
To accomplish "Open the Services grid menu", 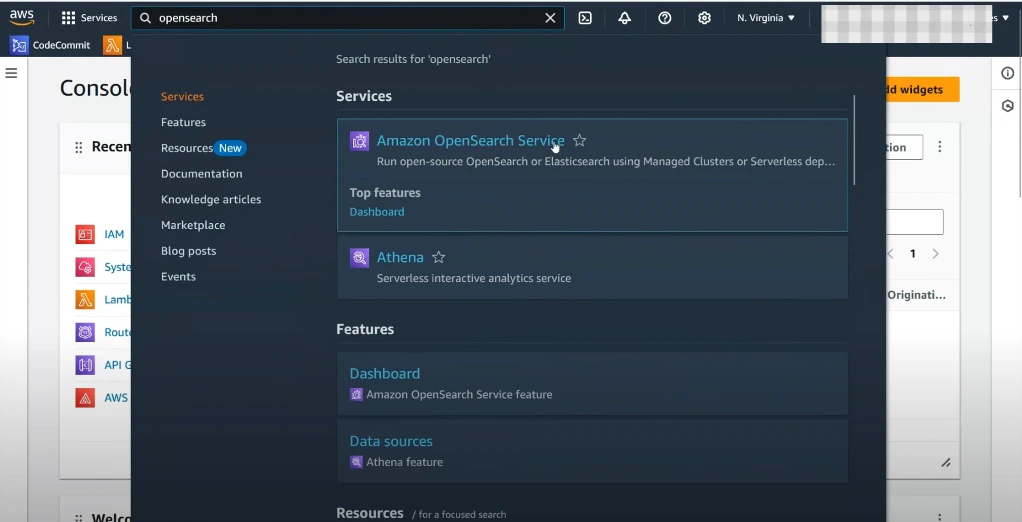I will 89,18.
